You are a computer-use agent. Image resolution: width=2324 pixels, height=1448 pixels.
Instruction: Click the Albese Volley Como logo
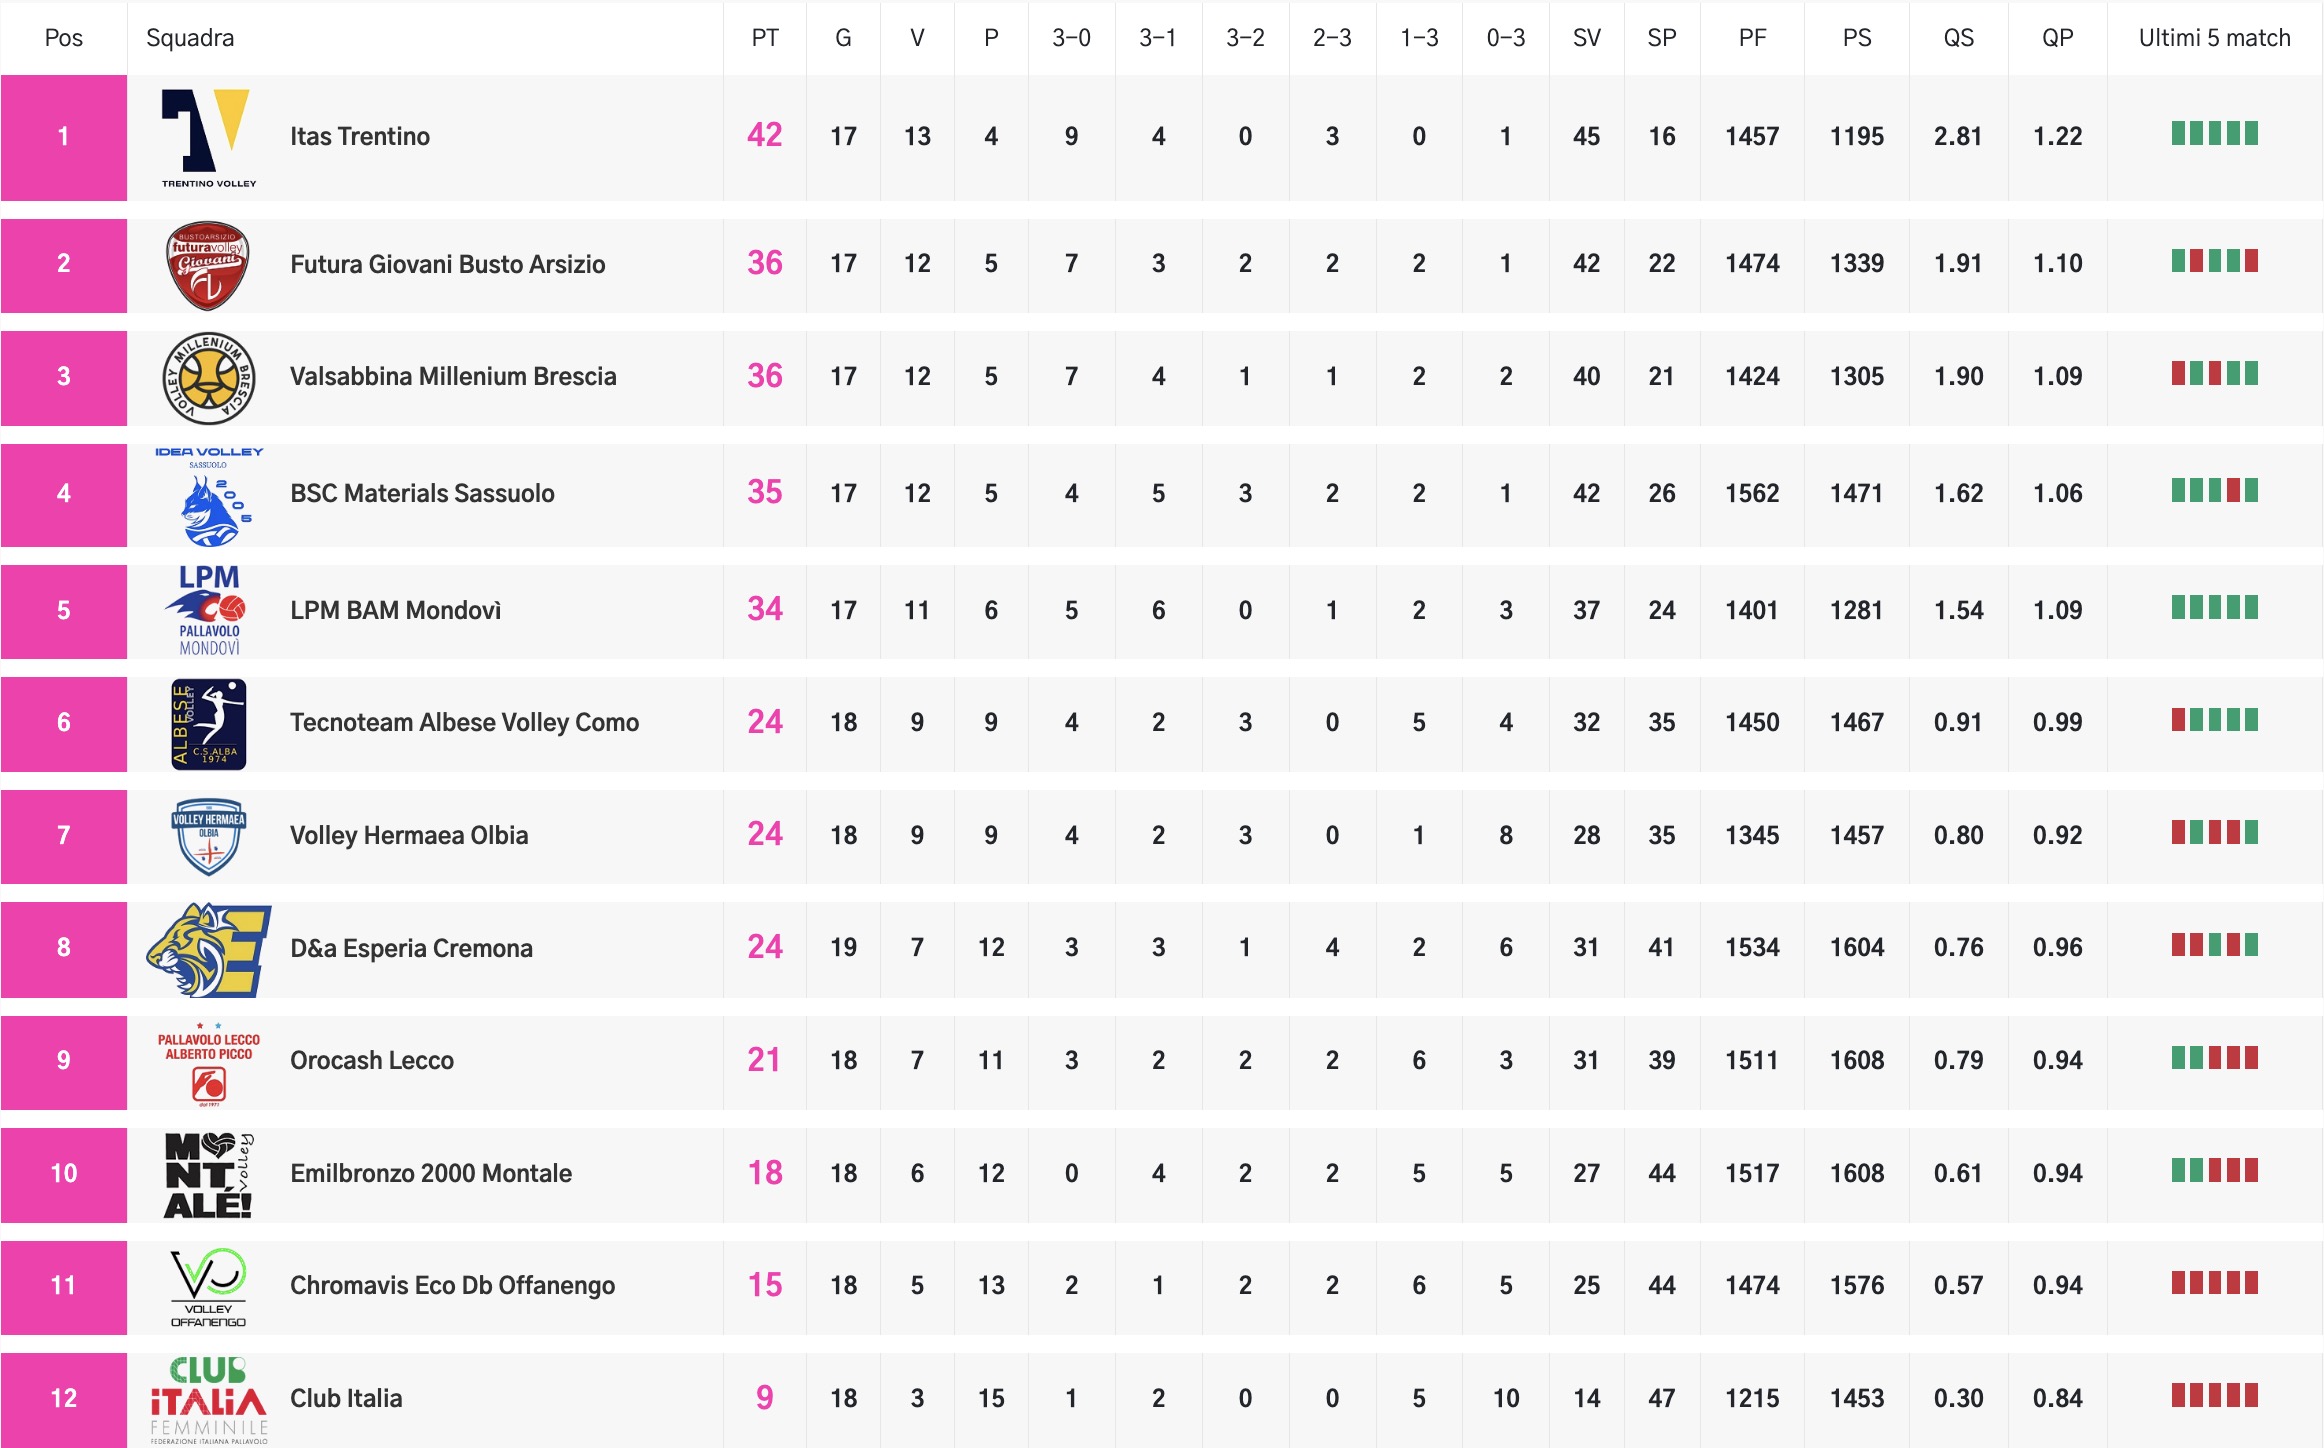[208, 723]
